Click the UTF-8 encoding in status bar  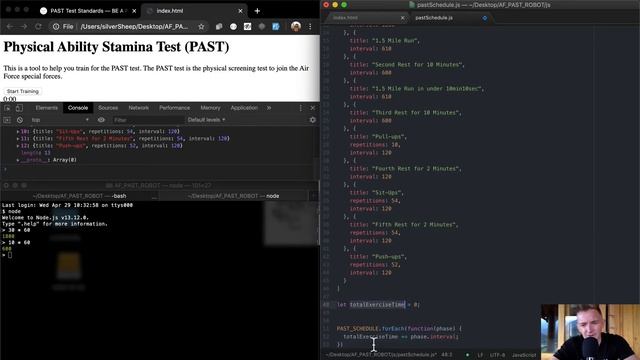pyautogui.click(x=497, y=355)
